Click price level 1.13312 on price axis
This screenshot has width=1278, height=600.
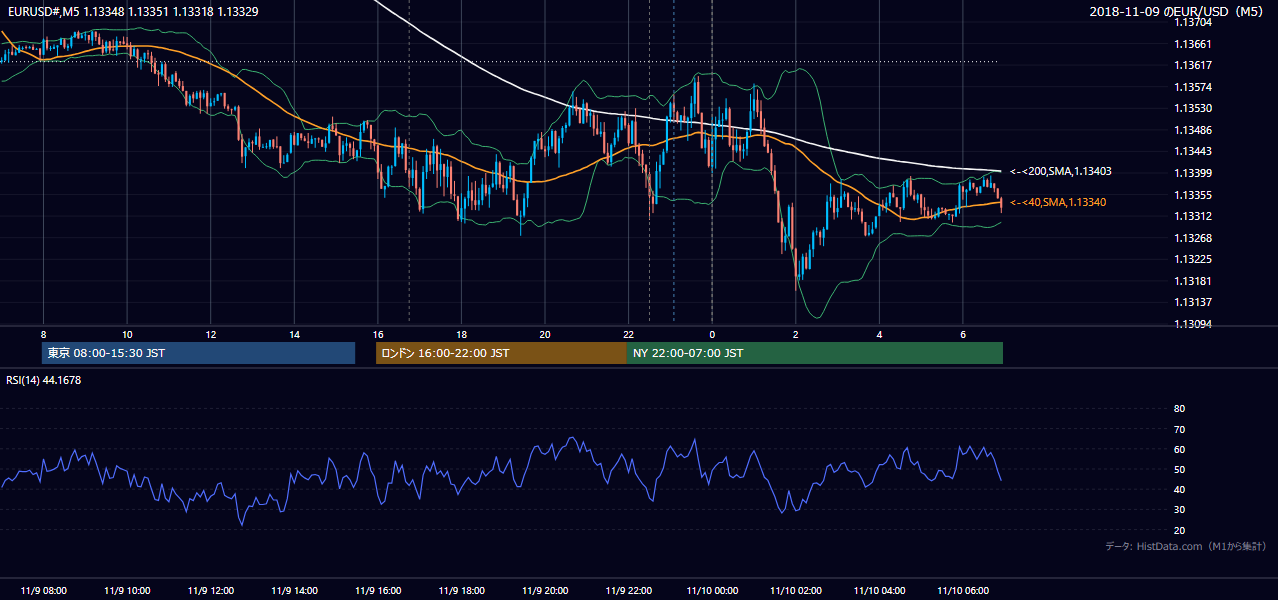pos(1192,217)
